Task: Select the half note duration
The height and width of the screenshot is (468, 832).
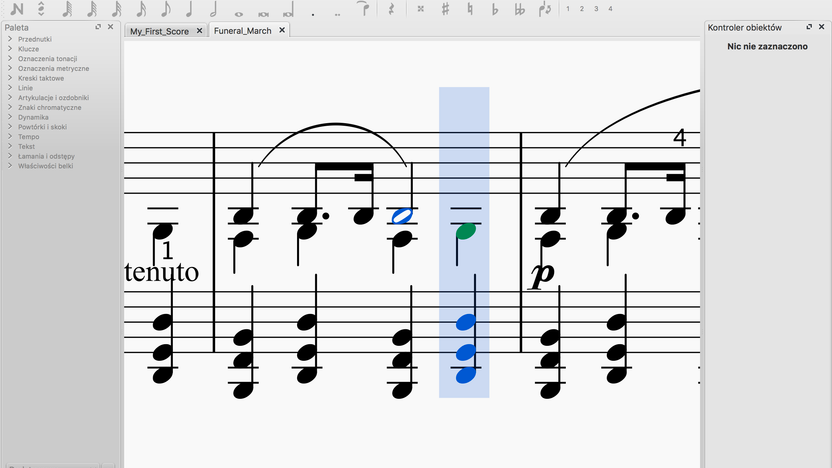Action: [214, 8]
